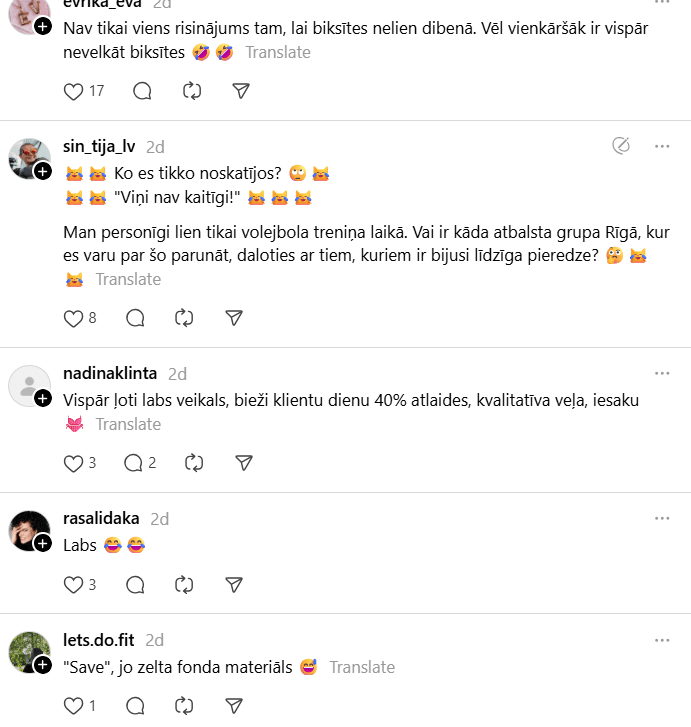Viewport: 691px width, 727px height.
Task: Open lets.do.fit's profile picture
Action: [x=29, y=652]
